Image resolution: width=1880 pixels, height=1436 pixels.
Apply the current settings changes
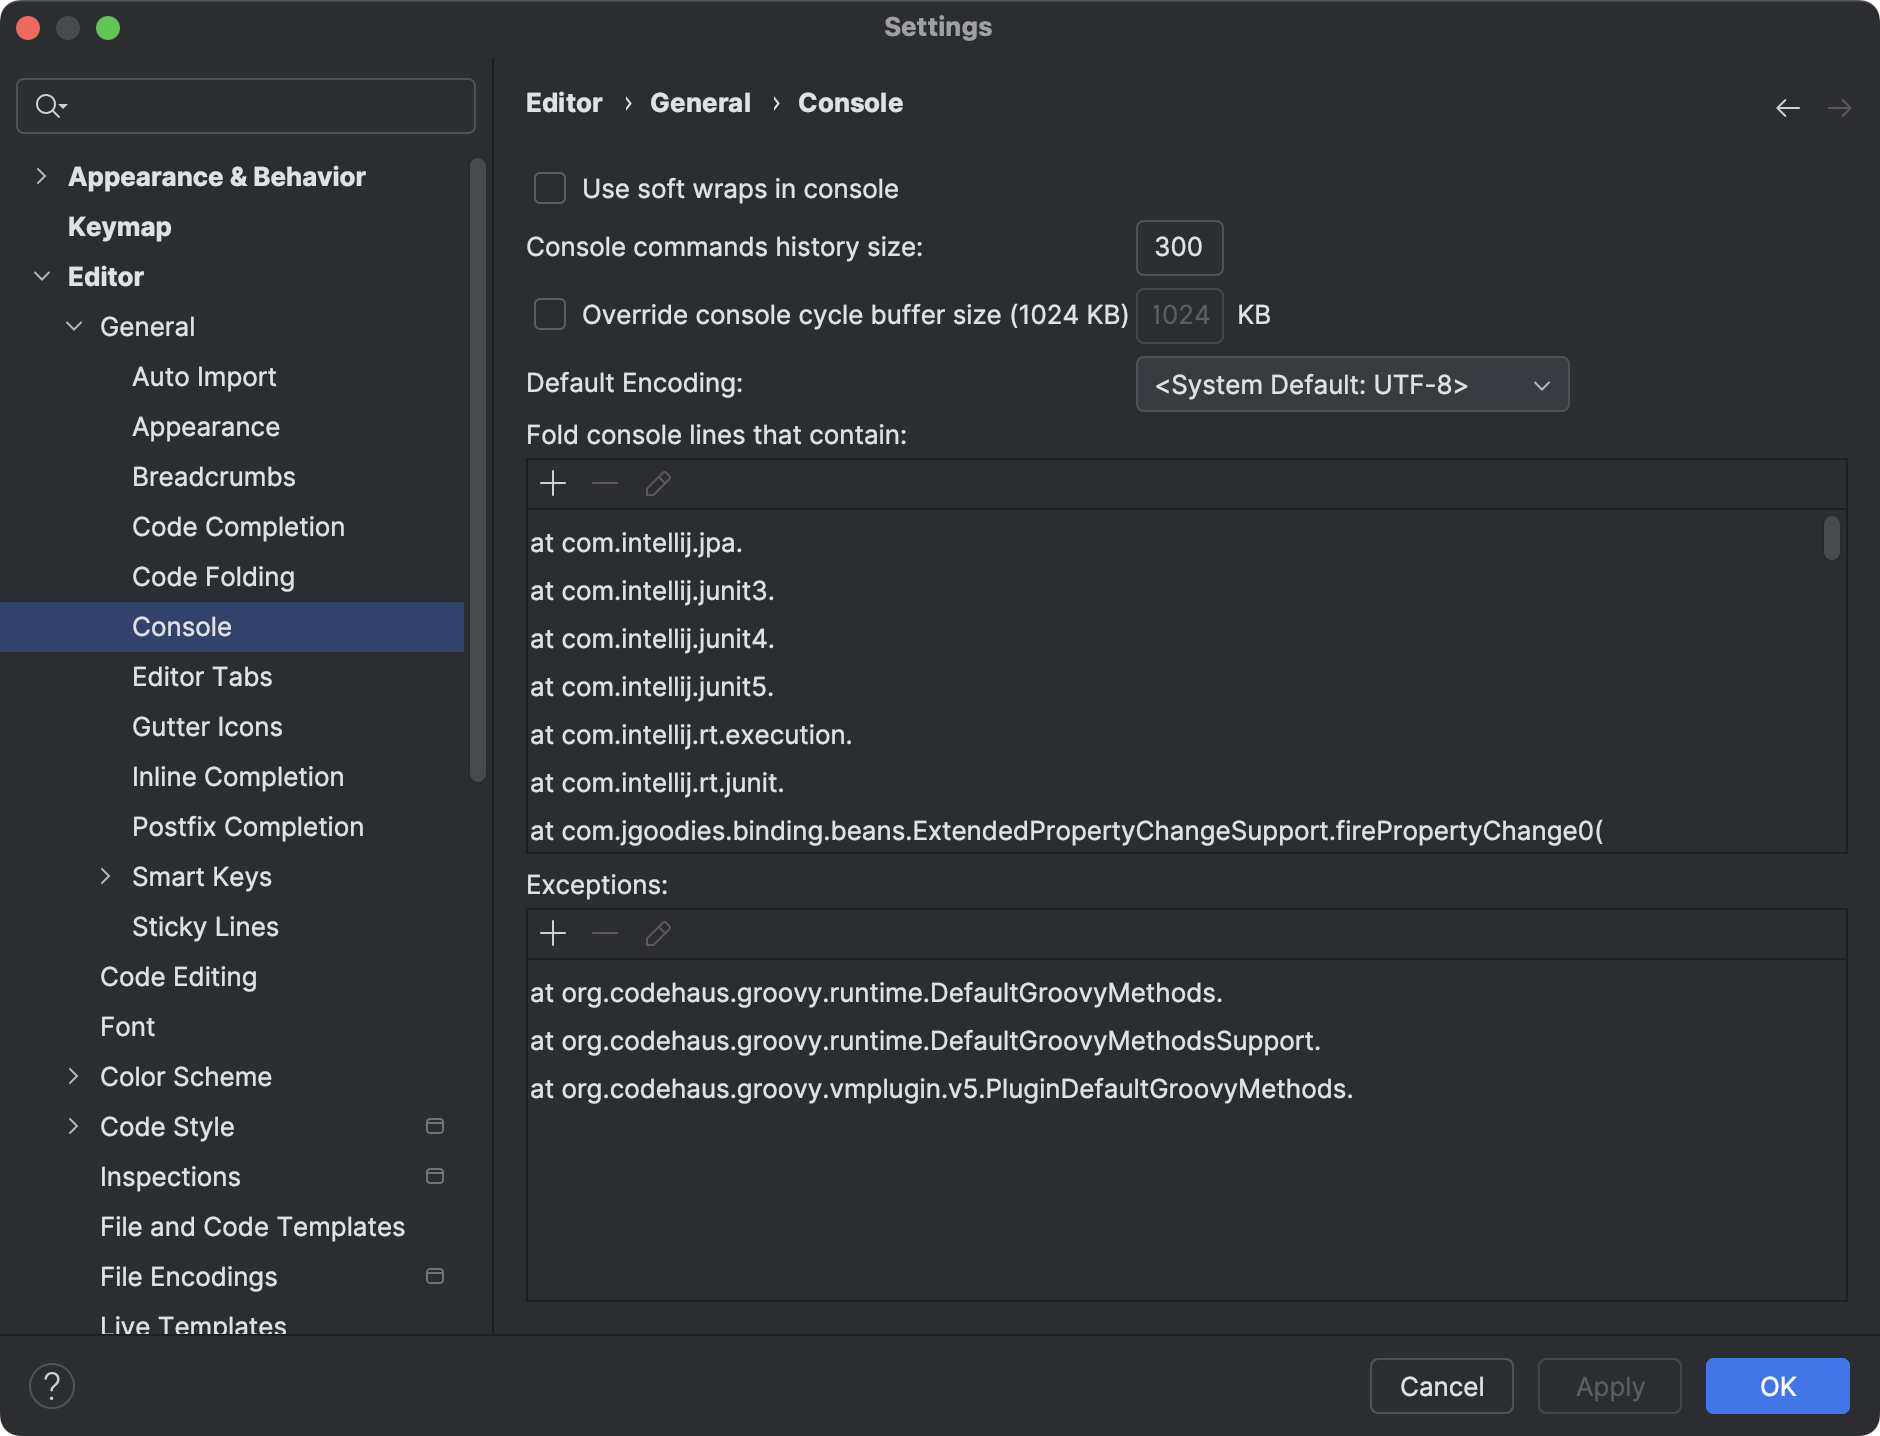(x=1608, y=1386)
